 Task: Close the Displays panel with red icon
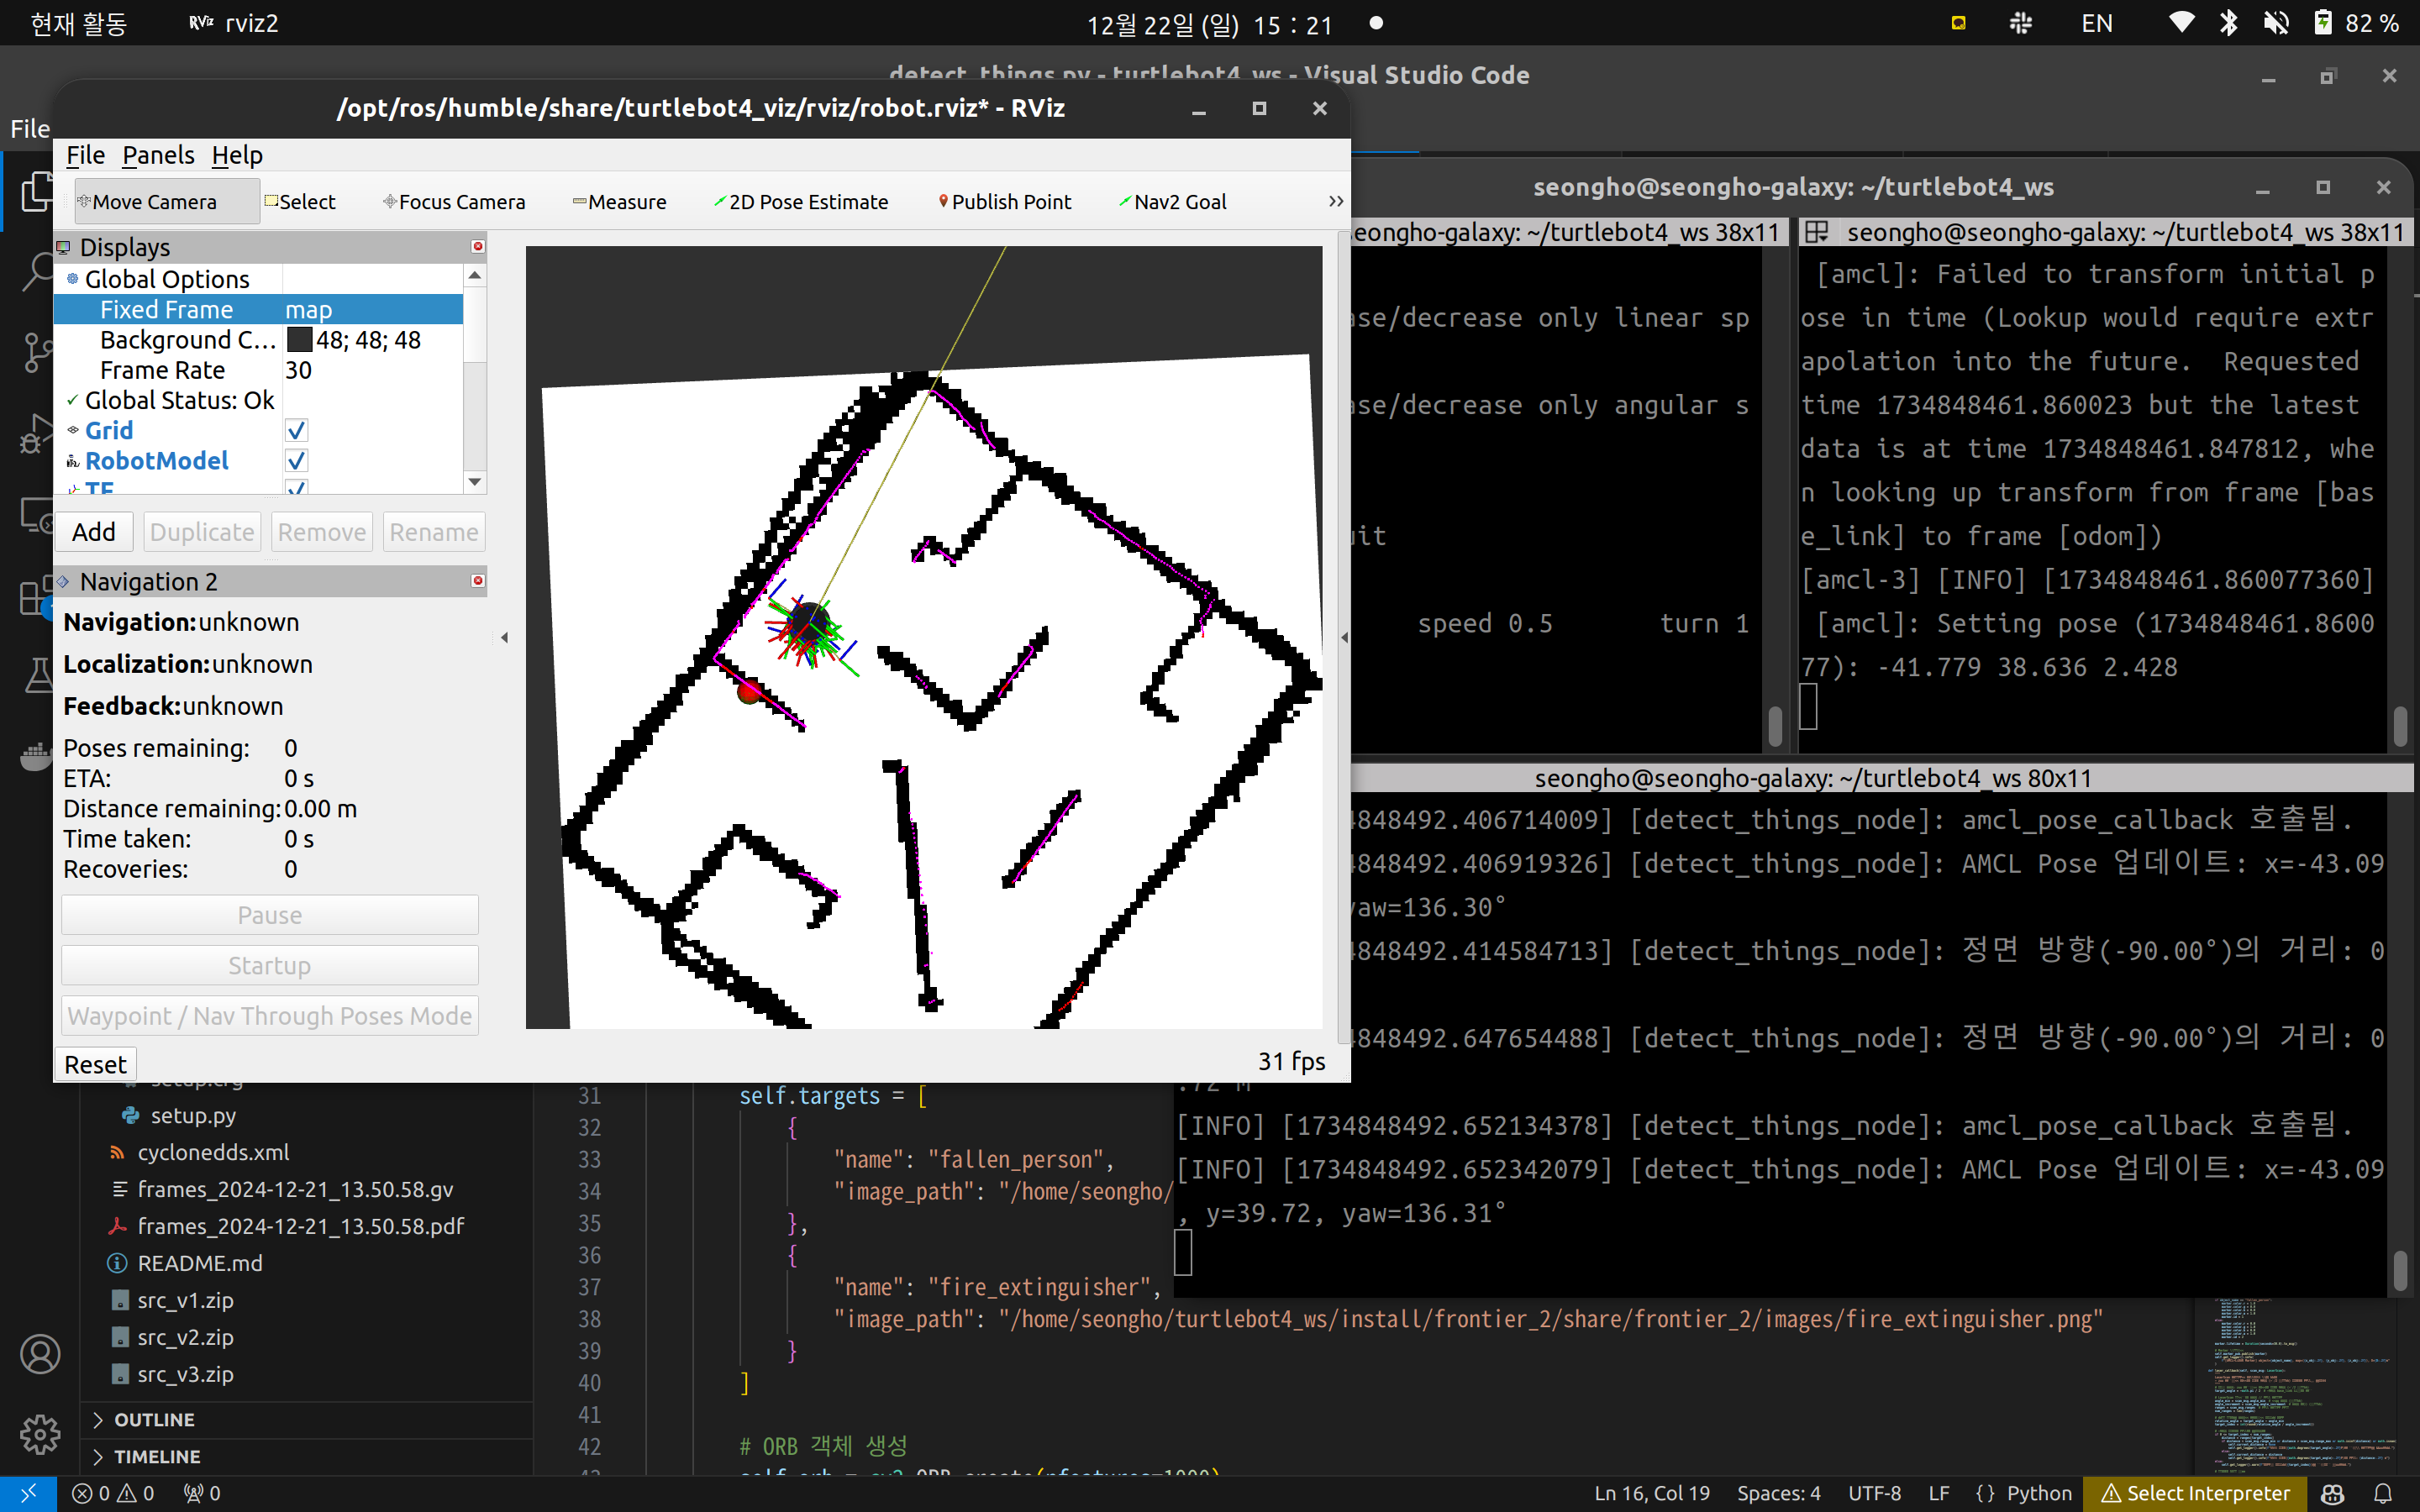(x=478, y=246)
